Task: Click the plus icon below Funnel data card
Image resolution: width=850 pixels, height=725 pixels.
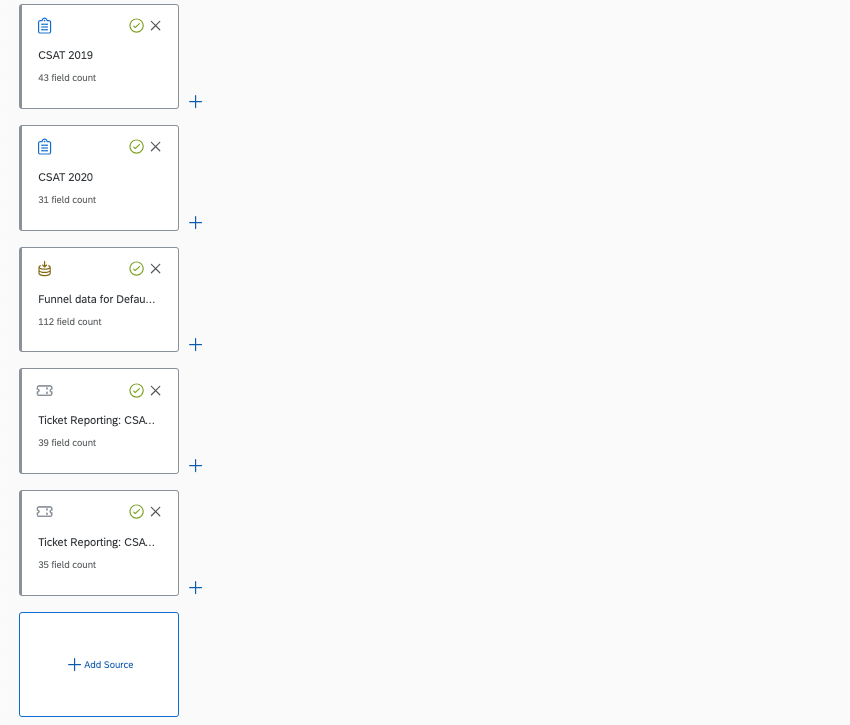Action: pyautogui.click(x=195, y=344)
